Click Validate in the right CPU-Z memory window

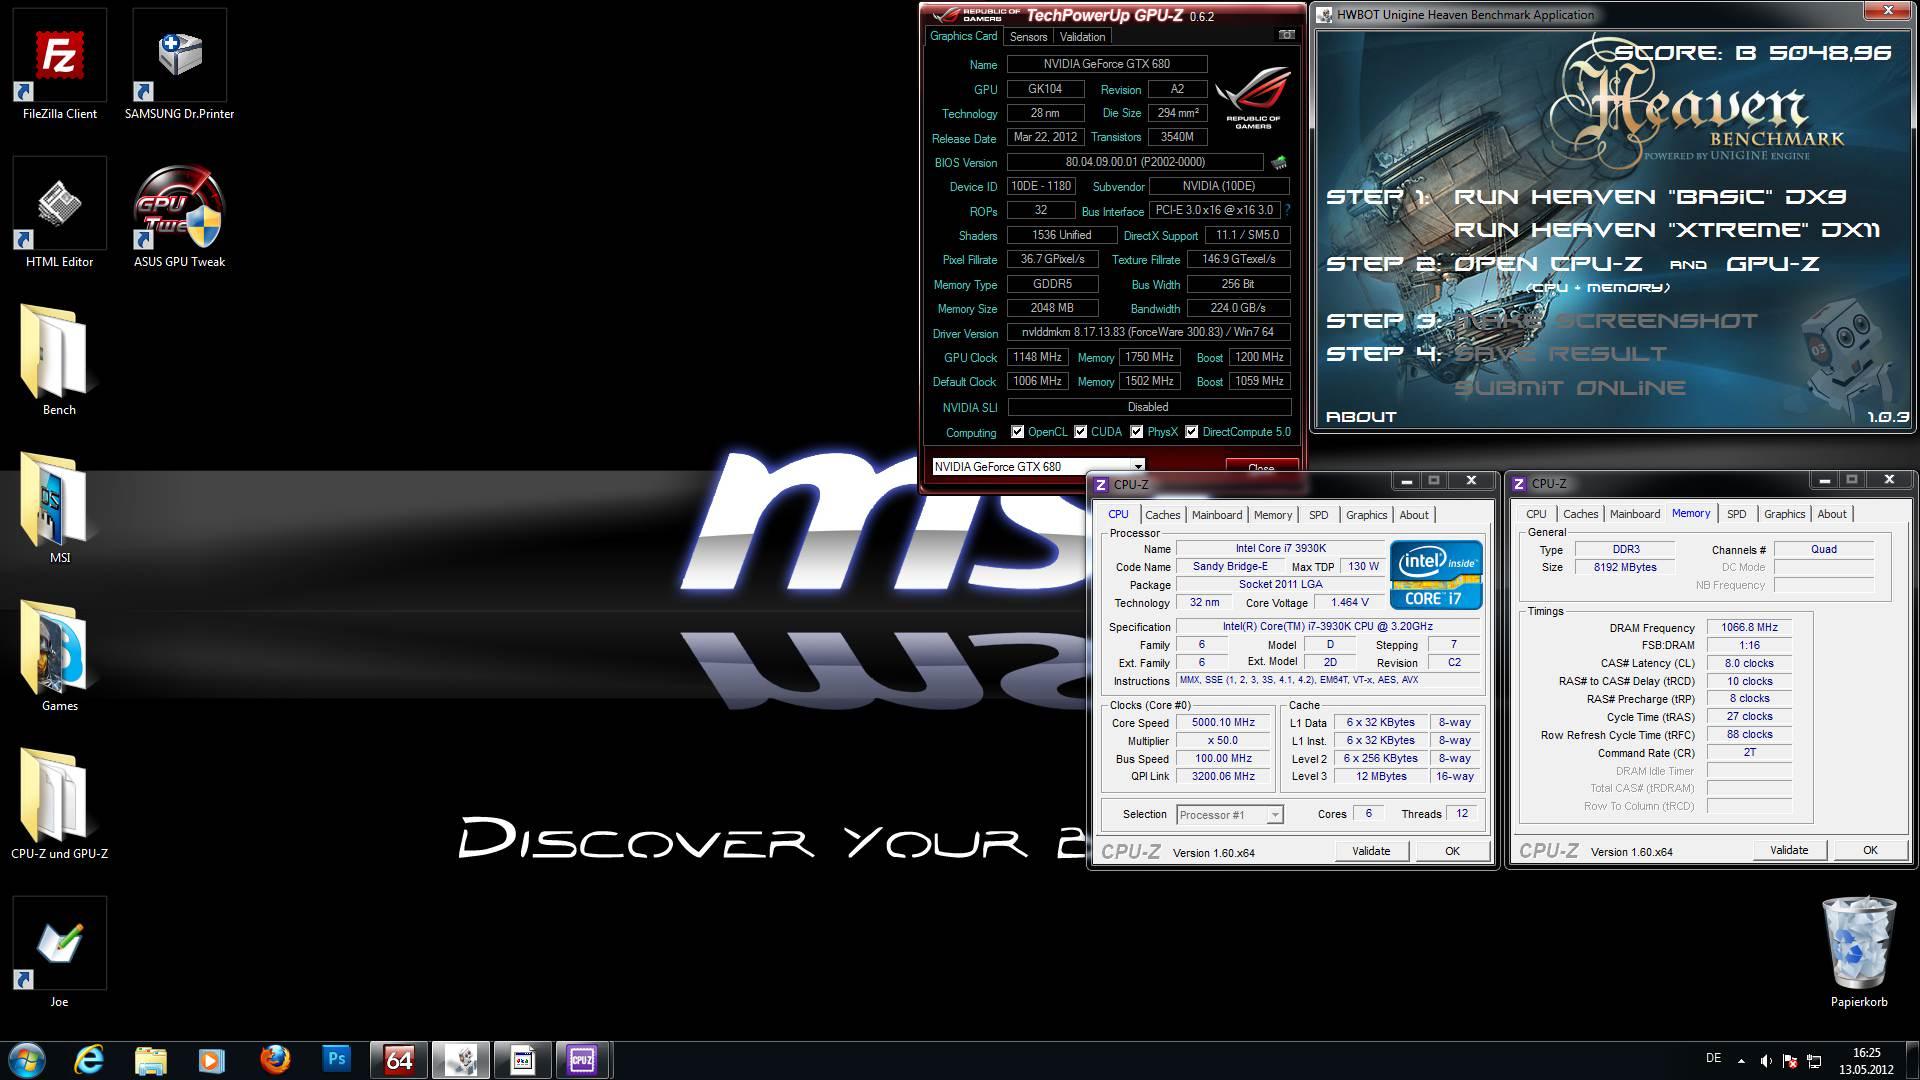point(1789,850)
